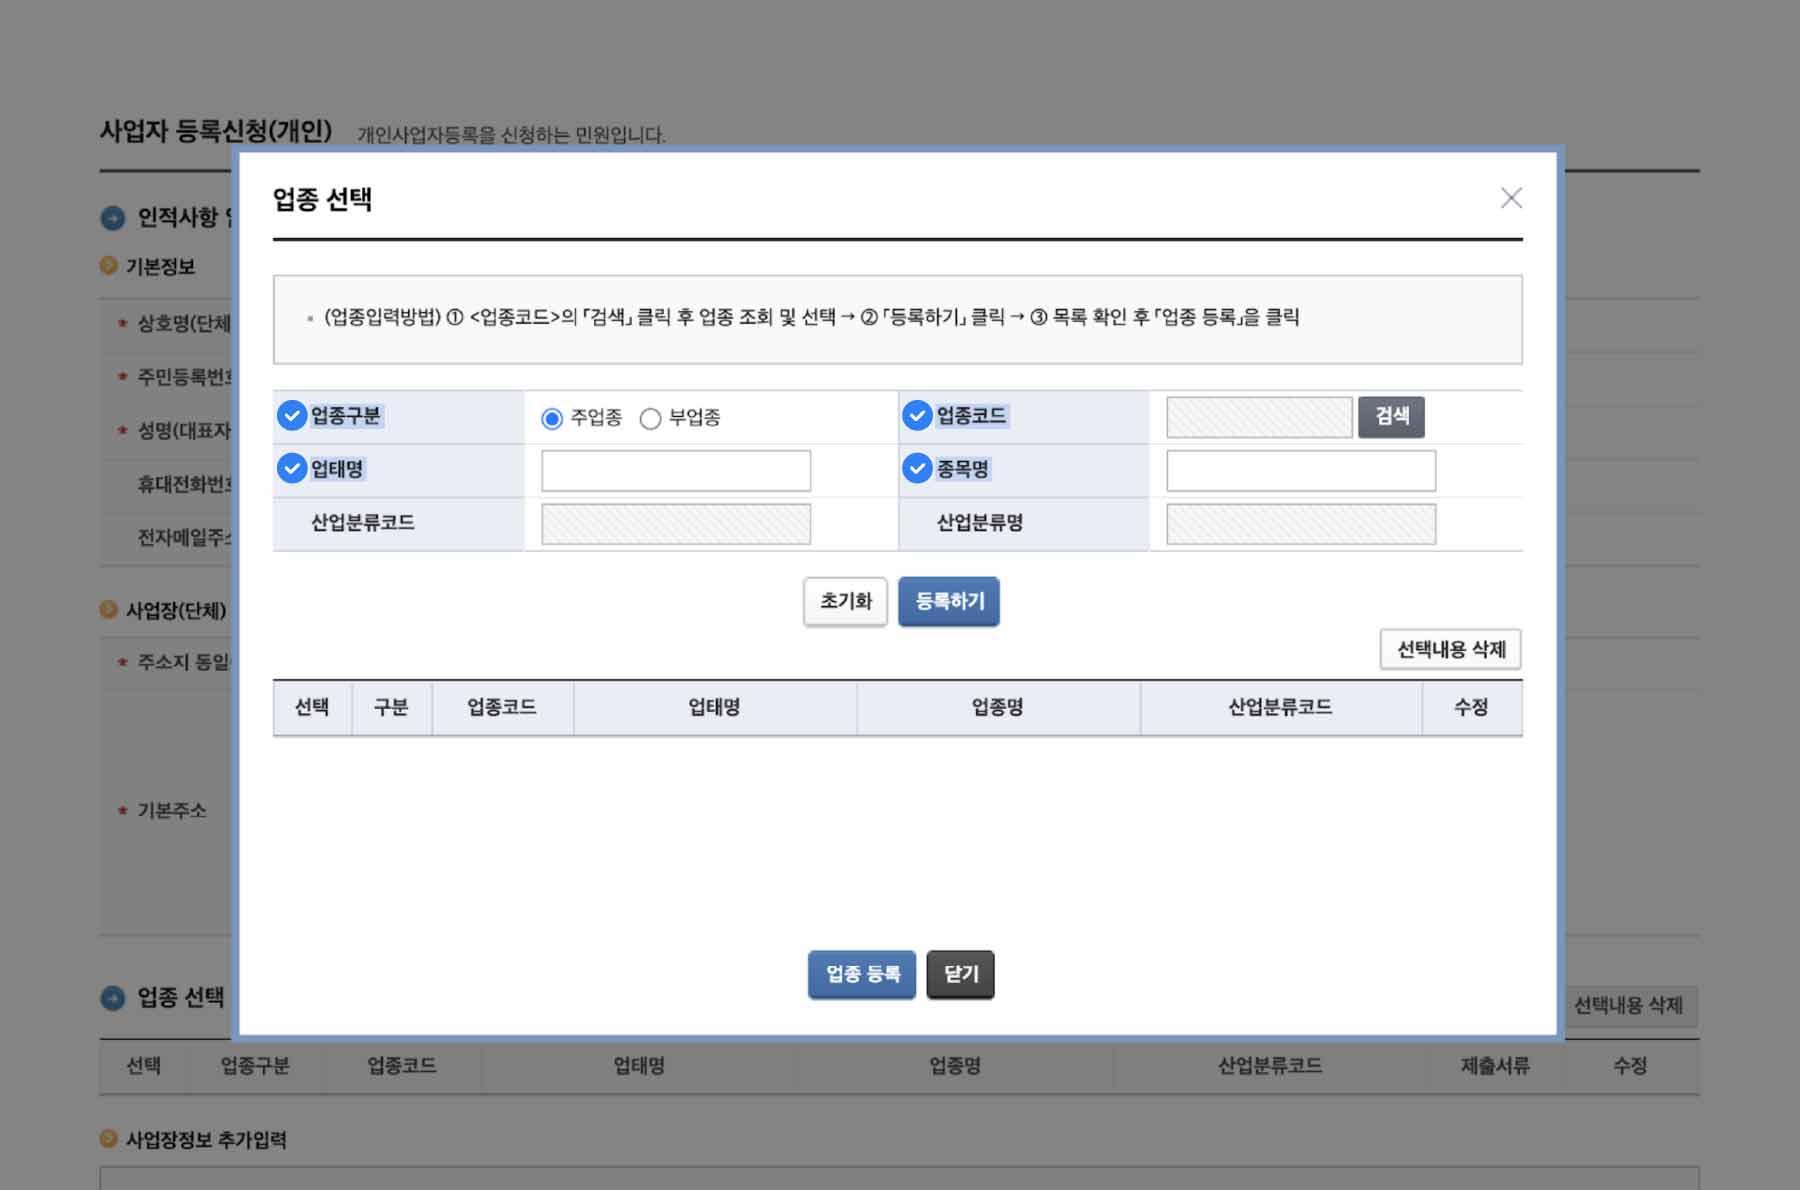Click the check icon beside 업태명
Image resolution: width=1800 pixels, height=1190 pixels.
pos(291,469)
